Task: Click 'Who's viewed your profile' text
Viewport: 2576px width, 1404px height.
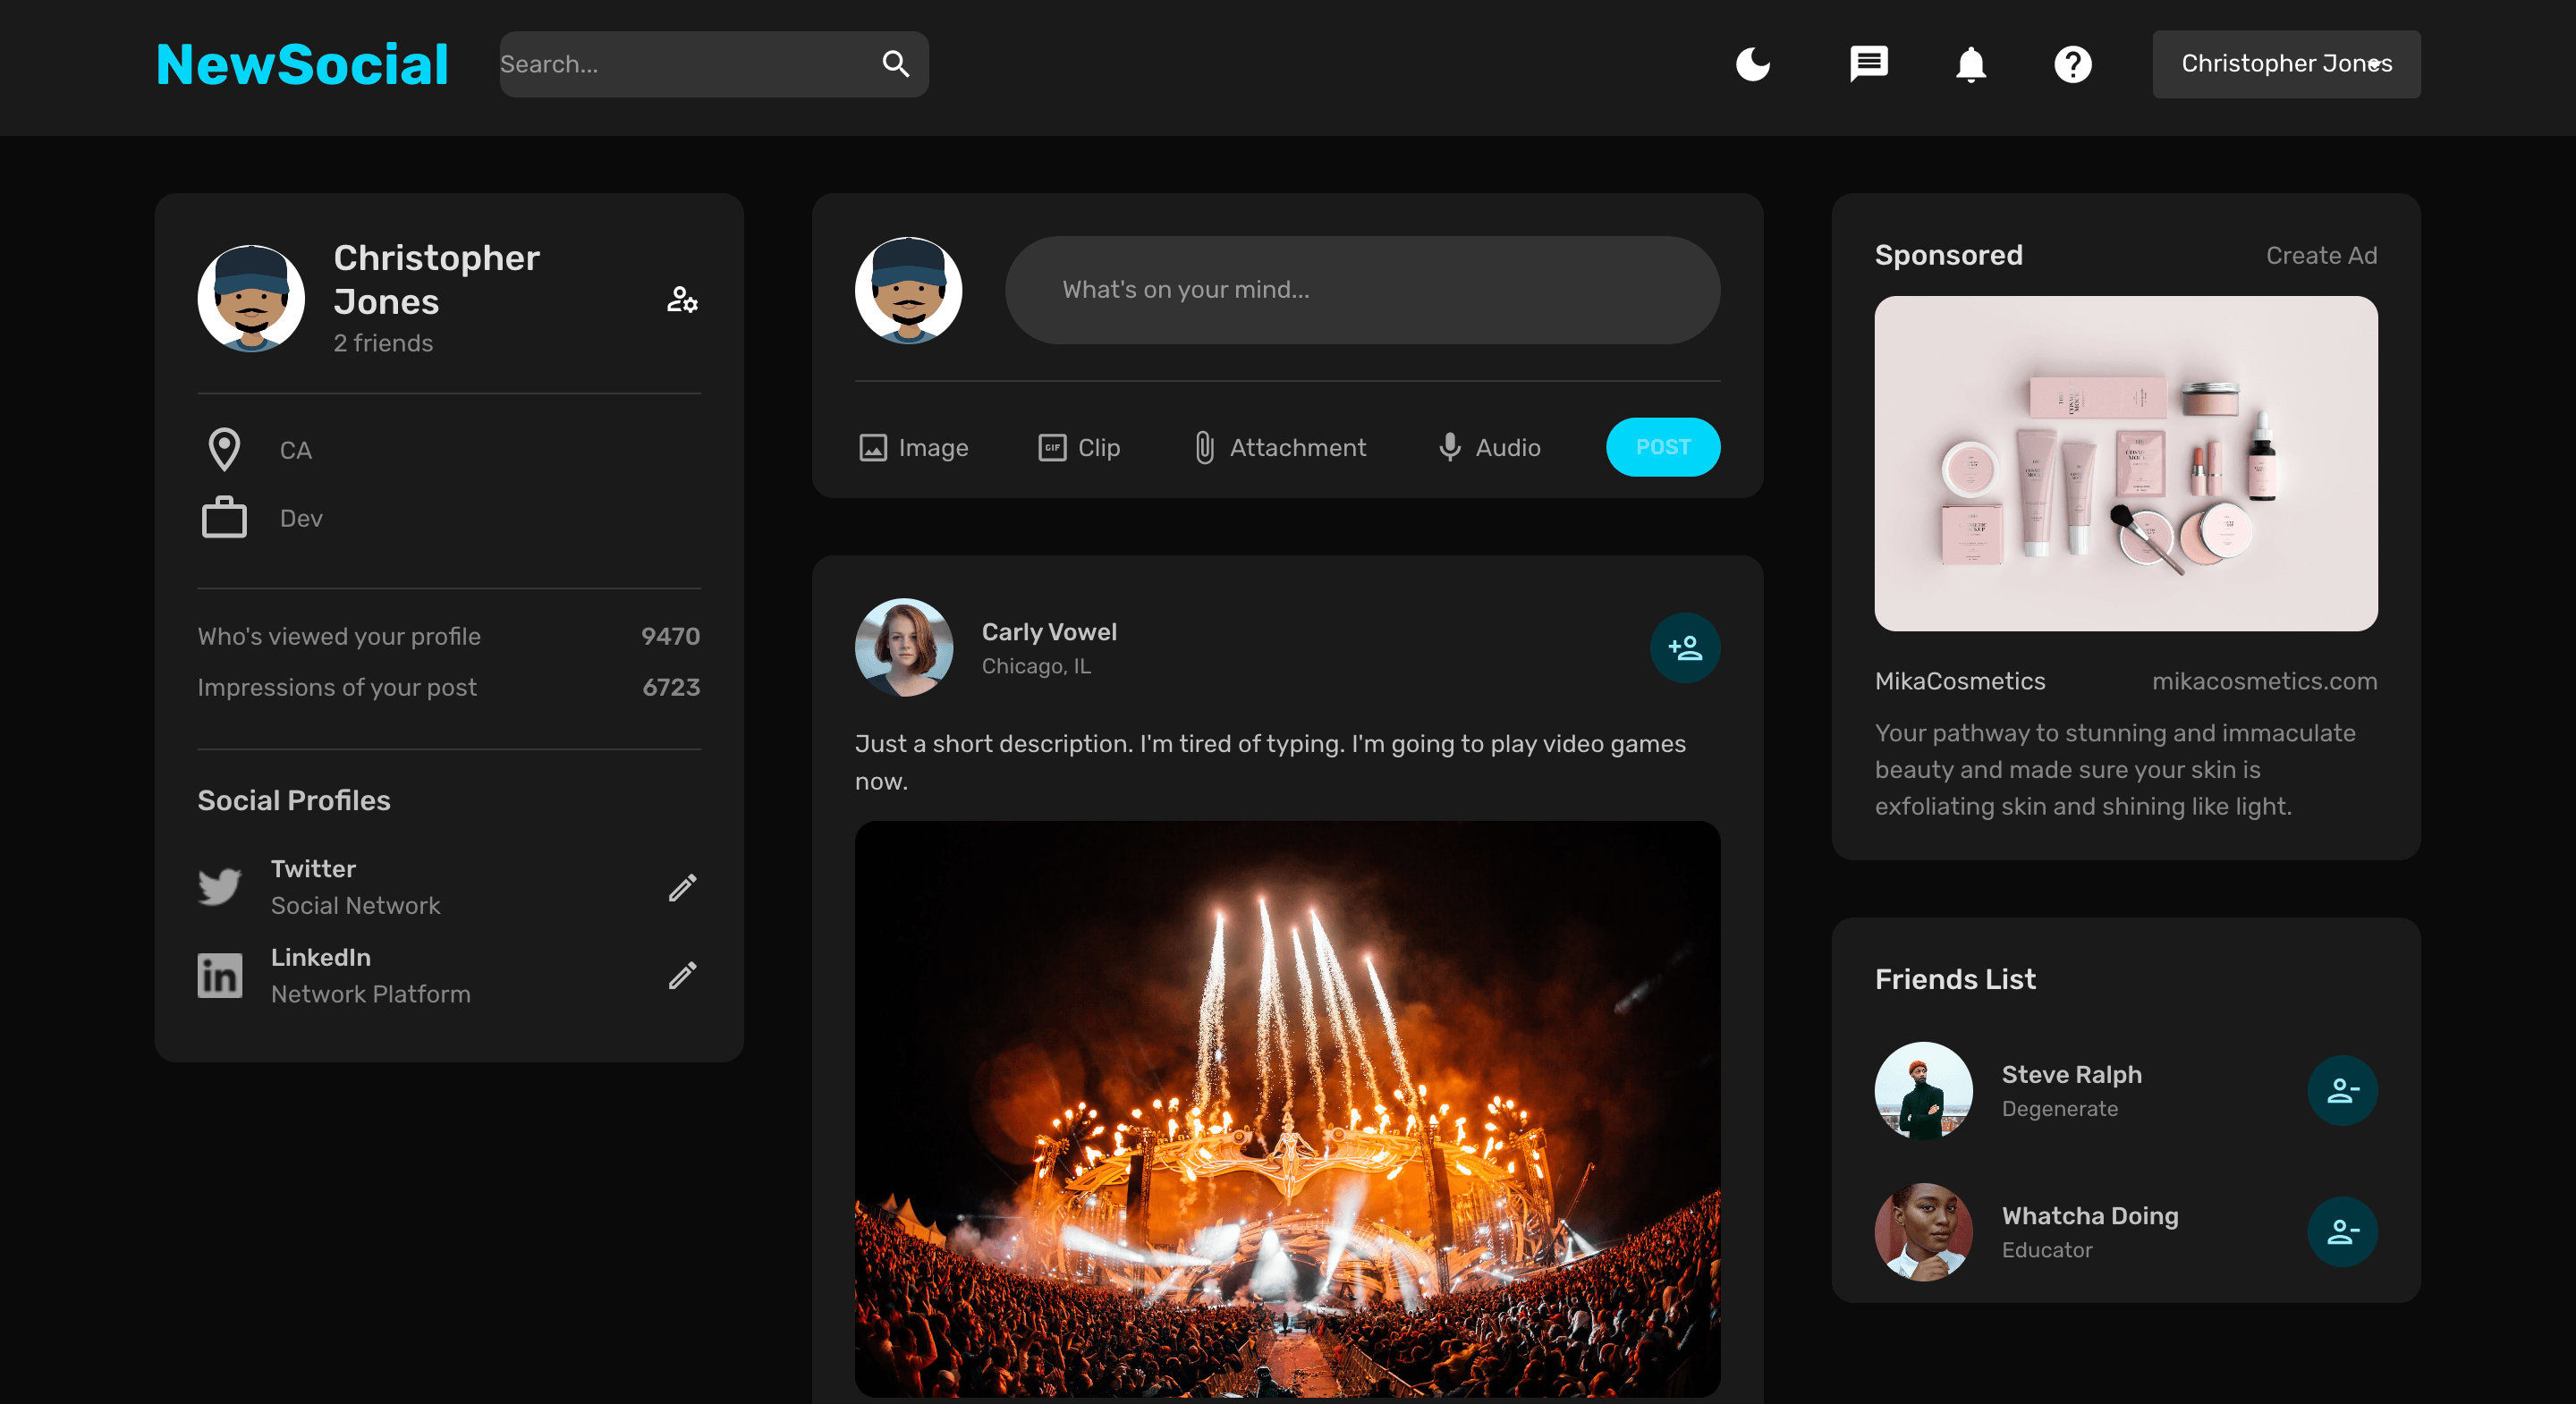Action: point(339,637)
